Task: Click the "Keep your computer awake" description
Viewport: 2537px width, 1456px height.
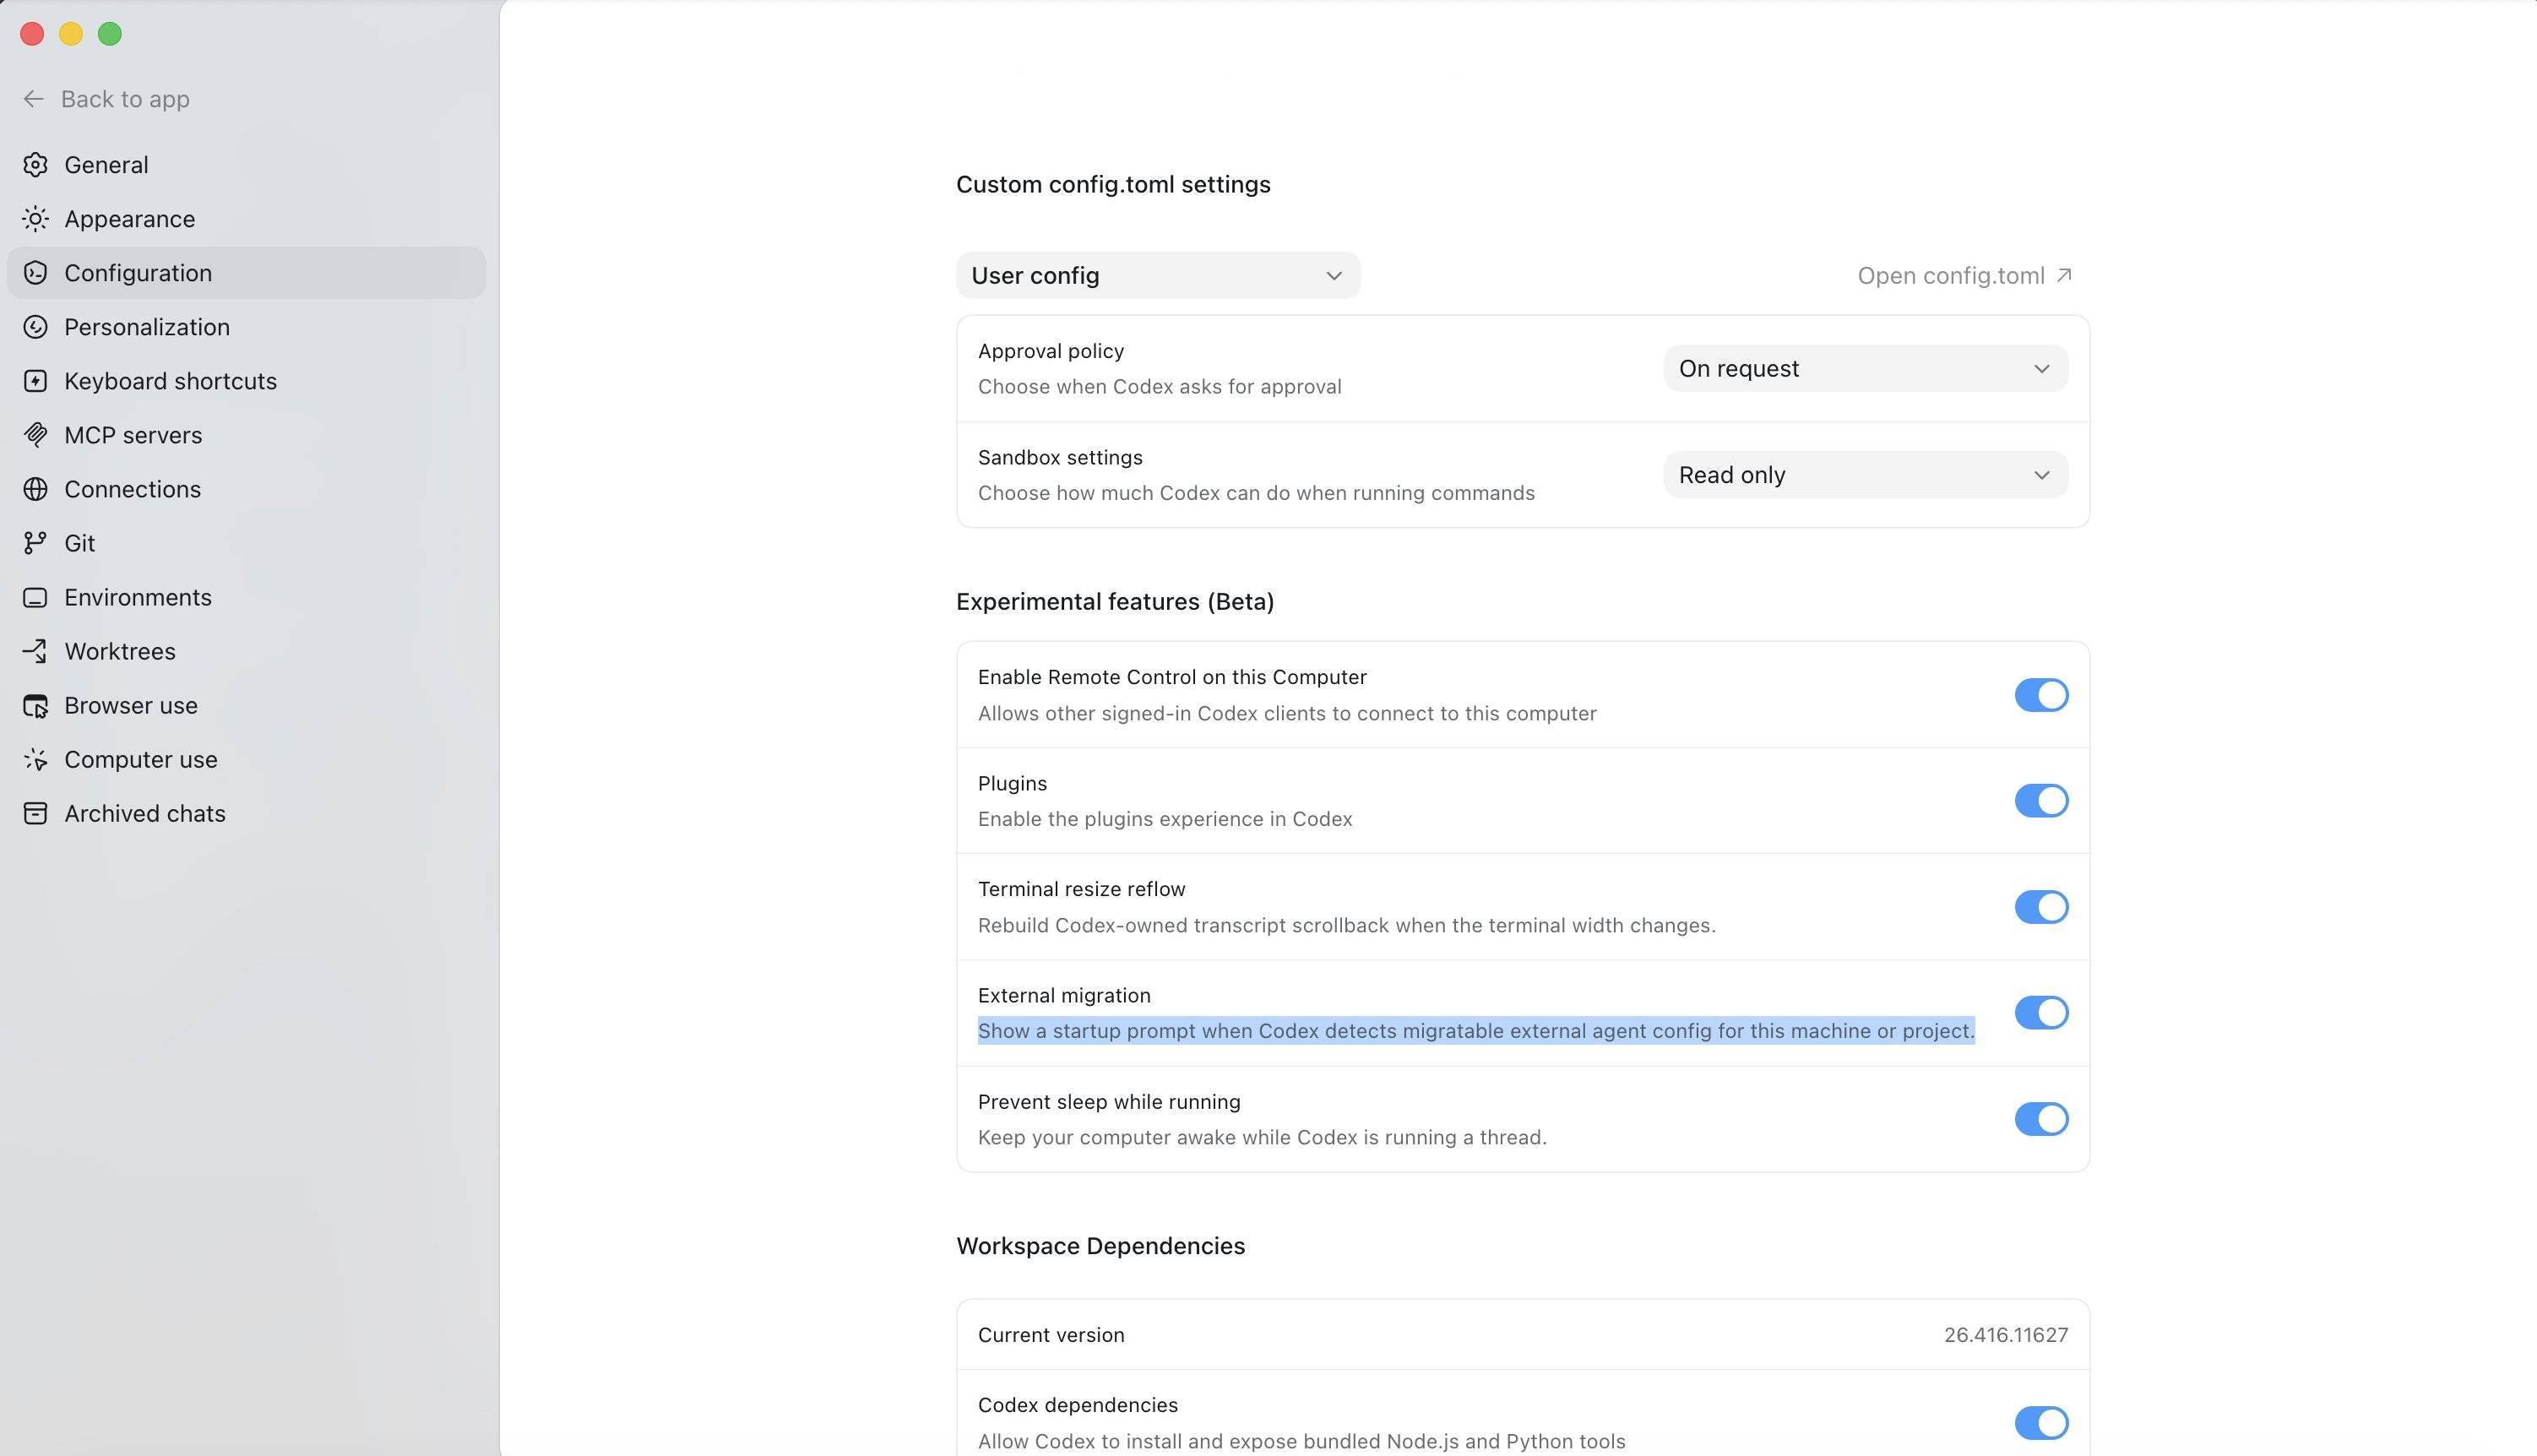Action: click(1262, 1137)
